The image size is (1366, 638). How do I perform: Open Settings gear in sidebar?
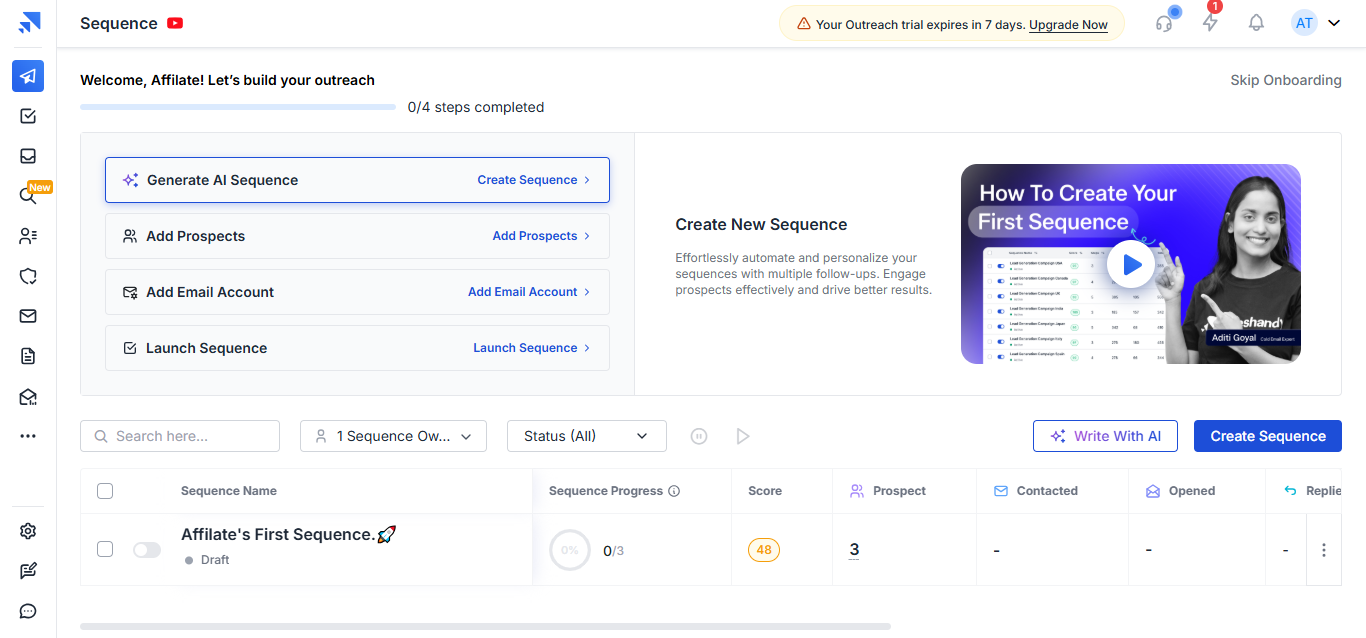tap(28, 531)
